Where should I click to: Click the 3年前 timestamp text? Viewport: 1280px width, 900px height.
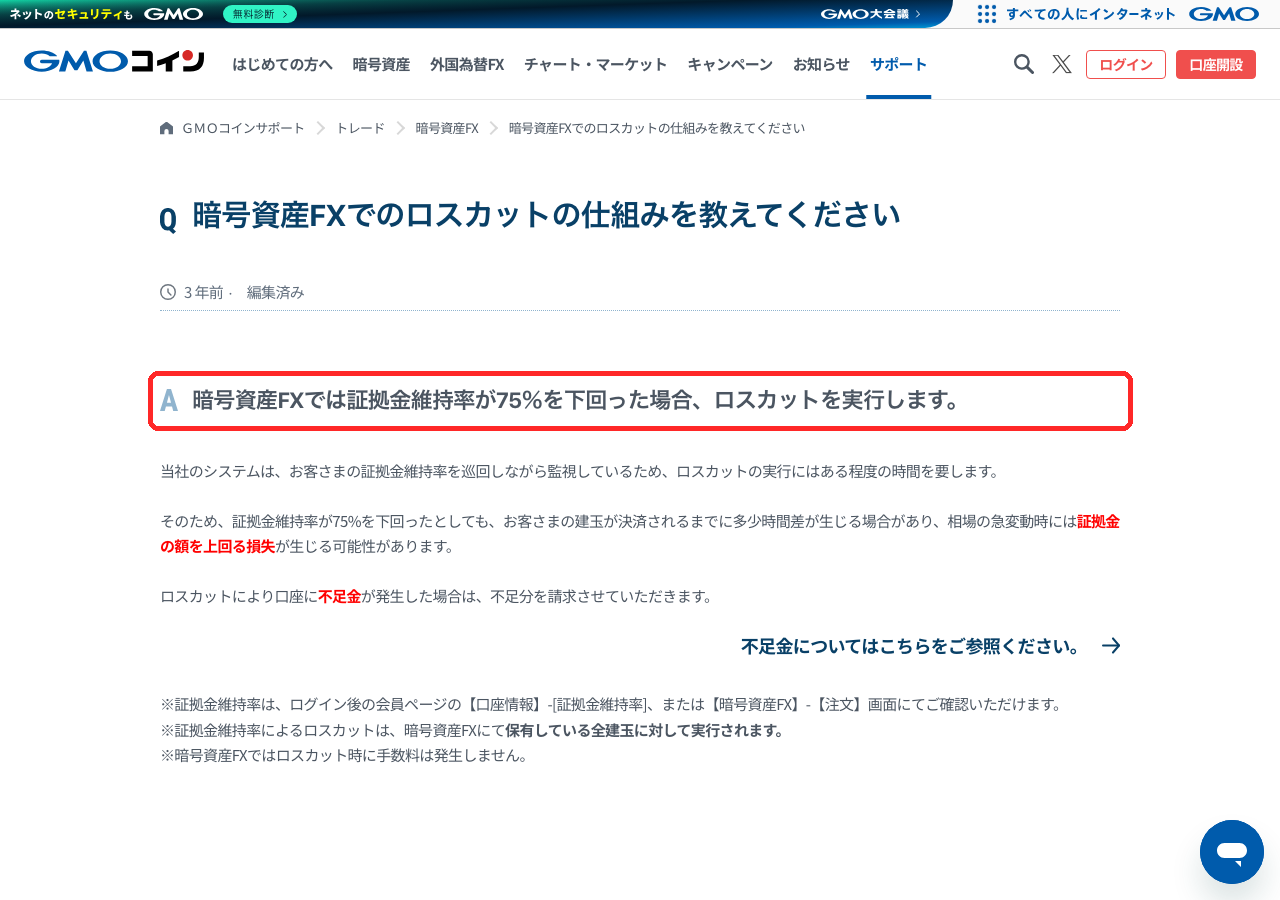(x=204, y=292)
